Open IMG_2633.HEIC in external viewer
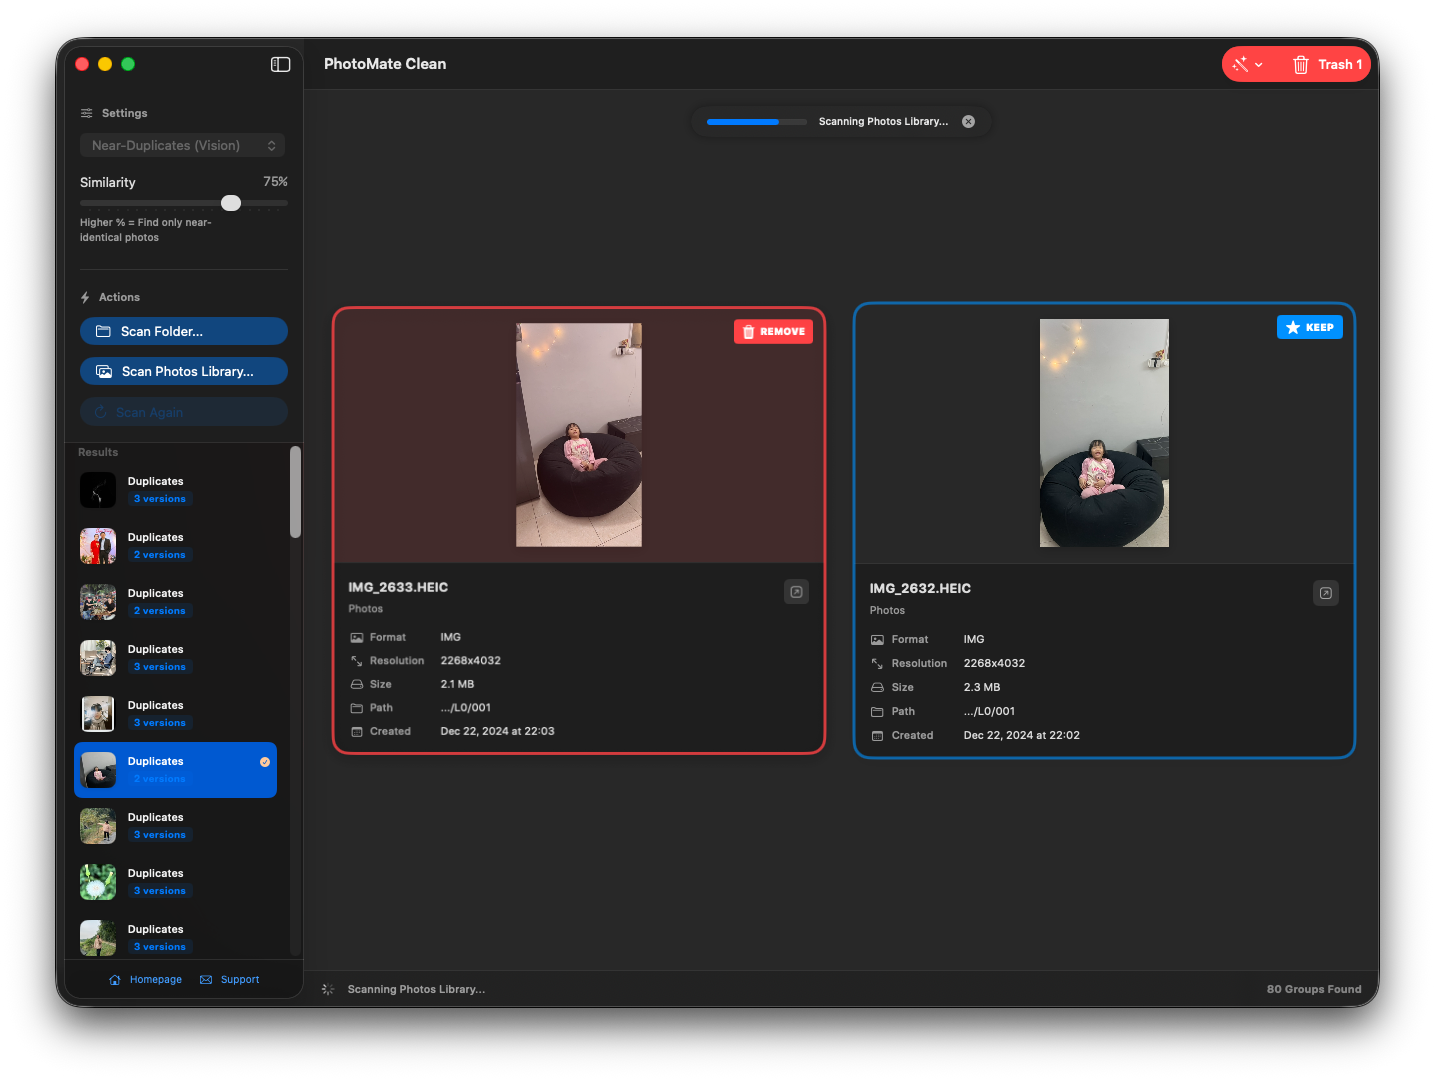 pyautogui.click(x=796, y=591)
